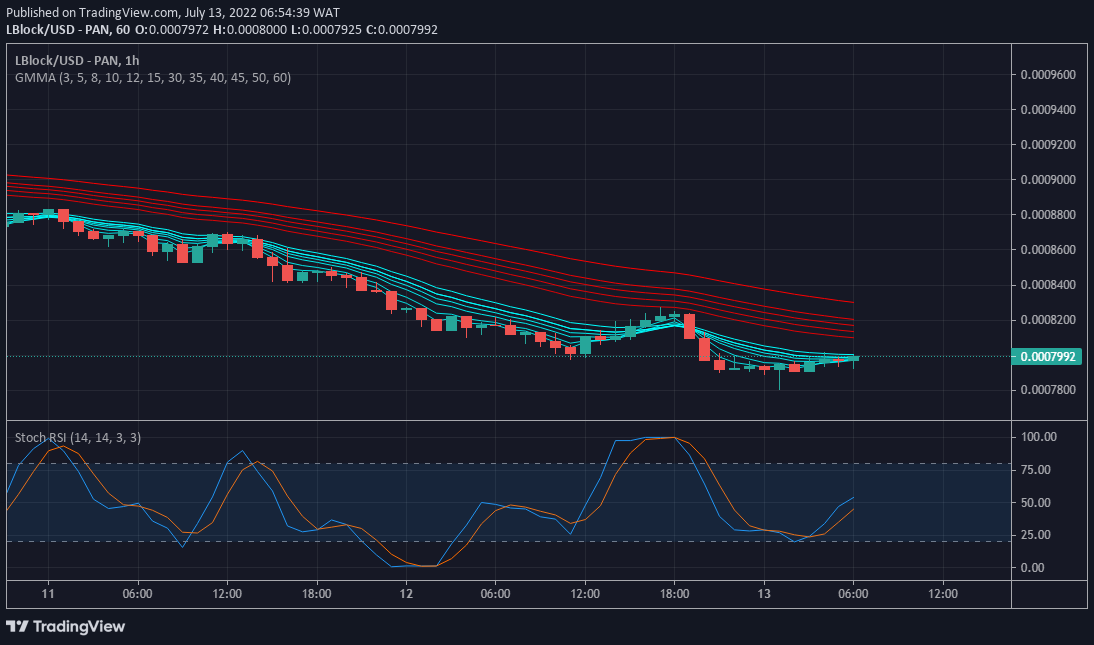Select the Stoch RSI (14, 14, 3, 3) legend
The width and height of the screenshot is (1094, 645).
(x=77, y=438)
